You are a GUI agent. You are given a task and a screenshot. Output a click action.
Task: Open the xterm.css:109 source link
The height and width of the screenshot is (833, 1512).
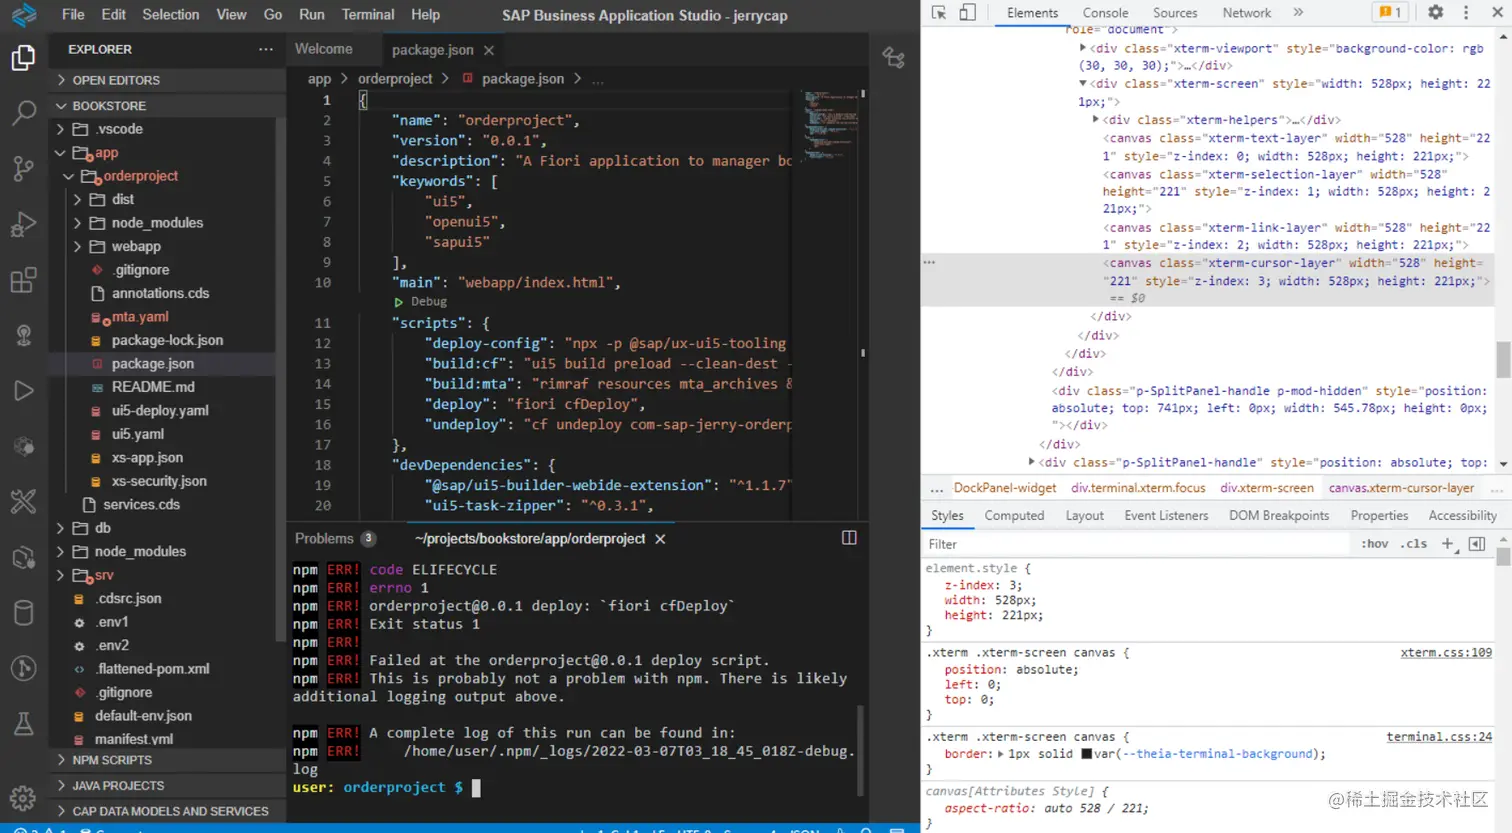tap(1446, 653)
